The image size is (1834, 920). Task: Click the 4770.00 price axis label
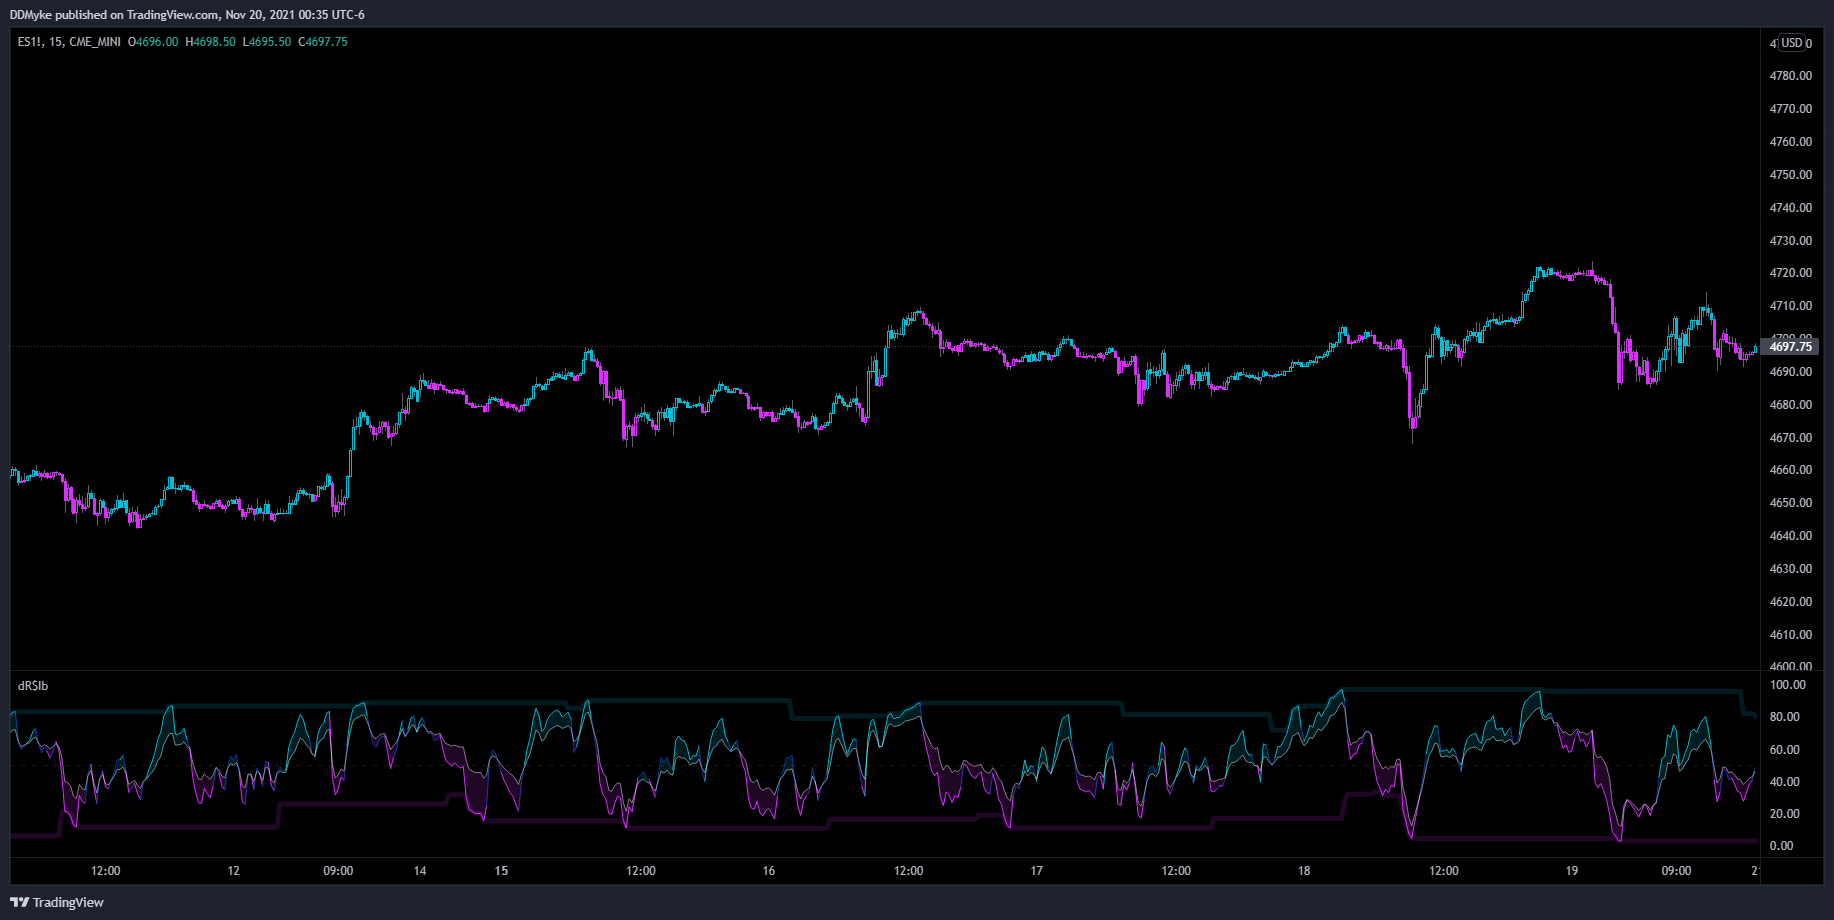pos(1790,109)
